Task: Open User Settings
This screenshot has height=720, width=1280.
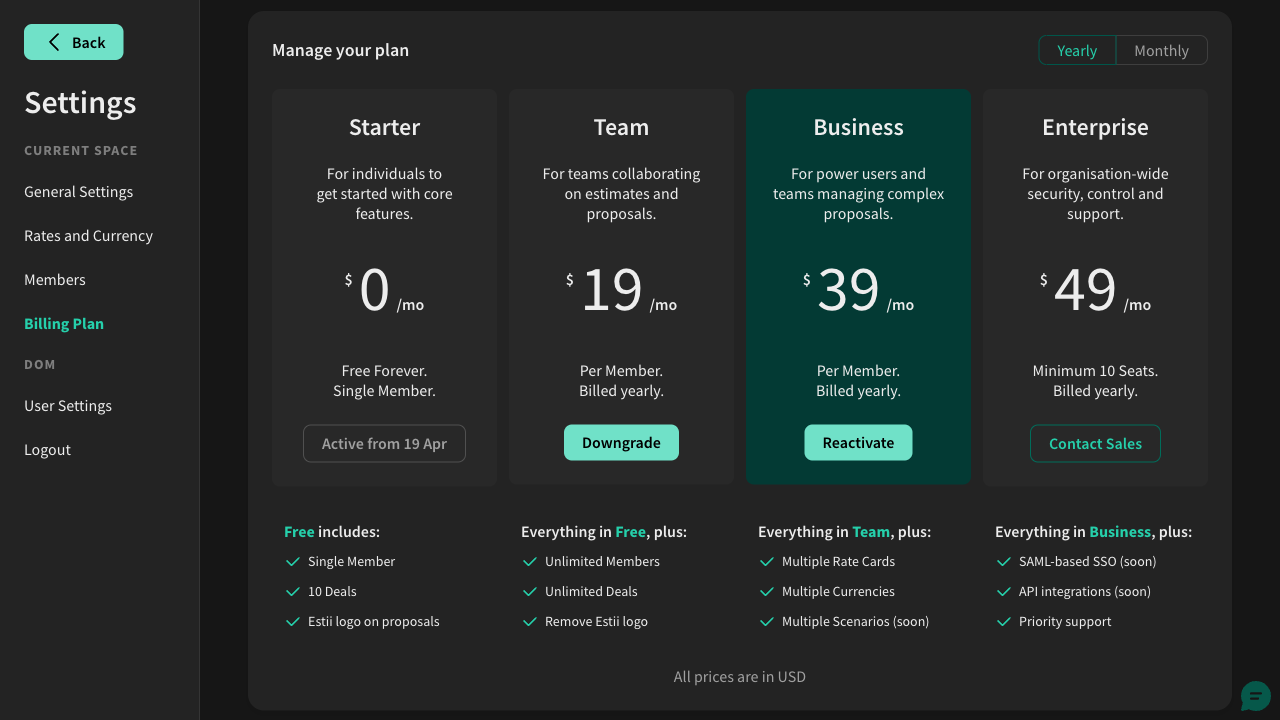Action: pos(68,406)
